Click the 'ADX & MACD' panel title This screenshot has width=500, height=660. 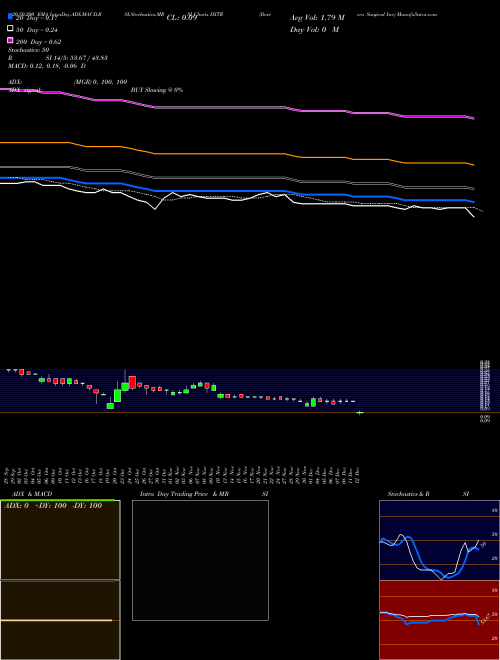[32, 494]
